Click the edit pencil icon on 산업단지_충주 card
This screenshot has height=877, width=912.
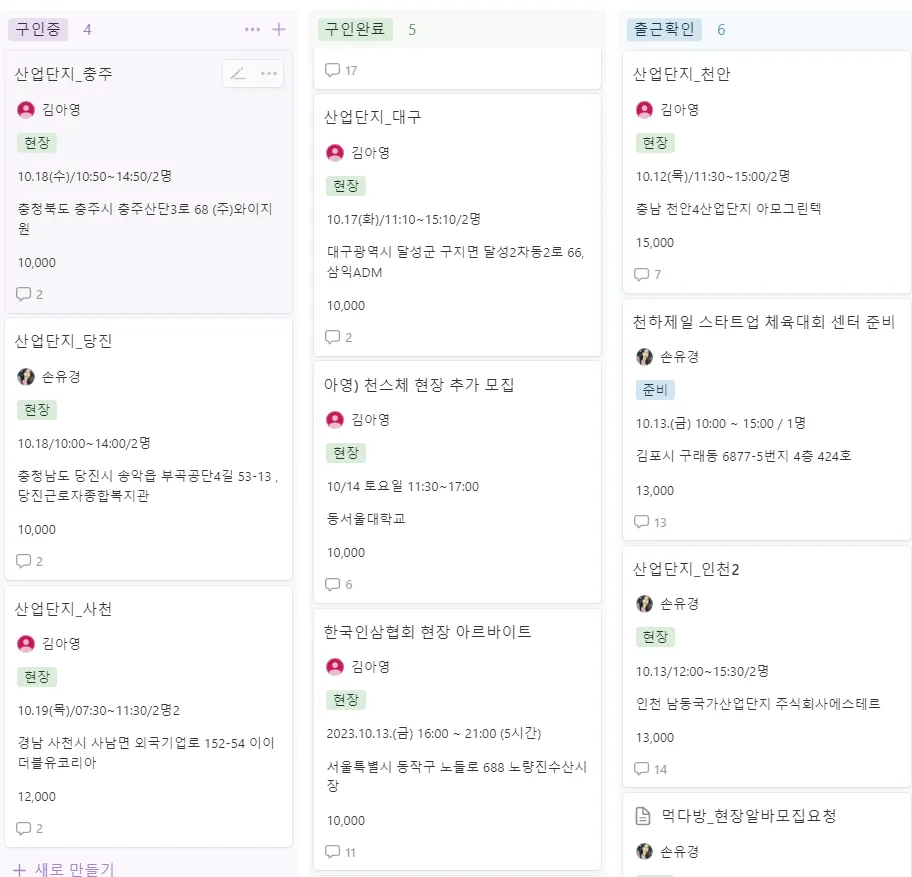(x=238, y=74)
